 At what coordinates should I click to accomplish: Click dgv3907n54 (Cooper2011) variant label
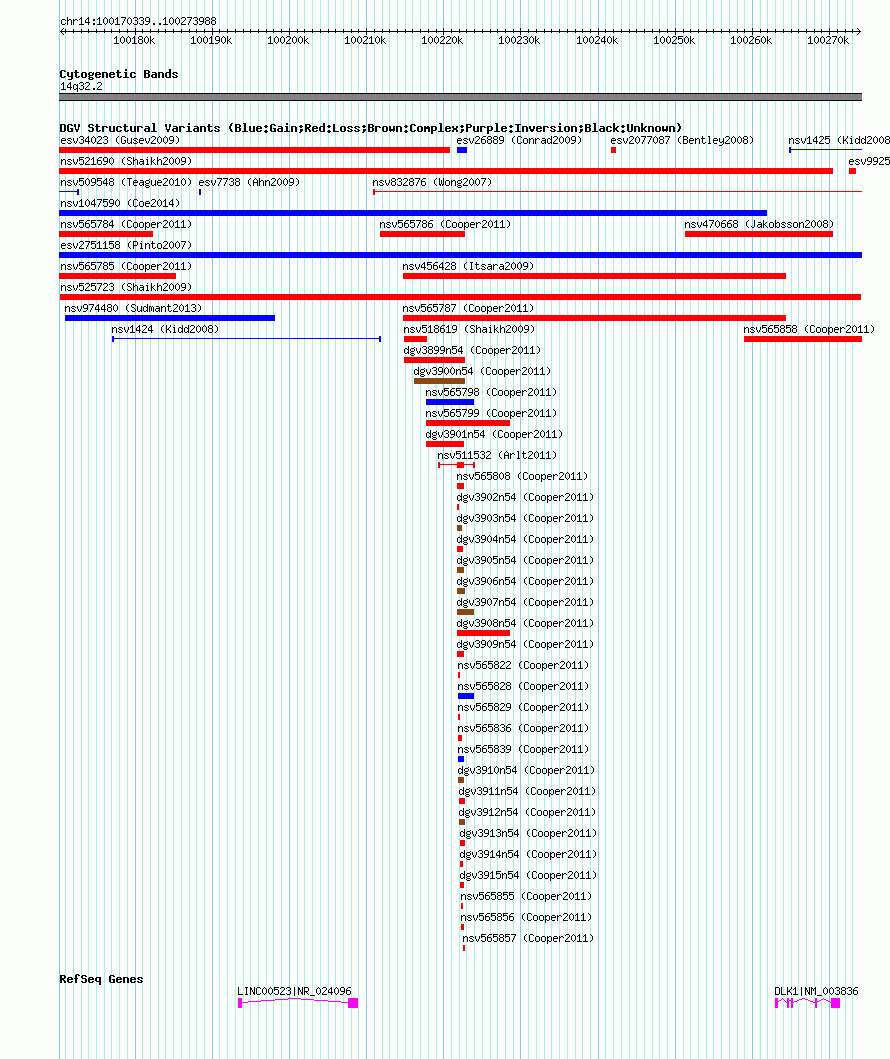coord(525,602)
